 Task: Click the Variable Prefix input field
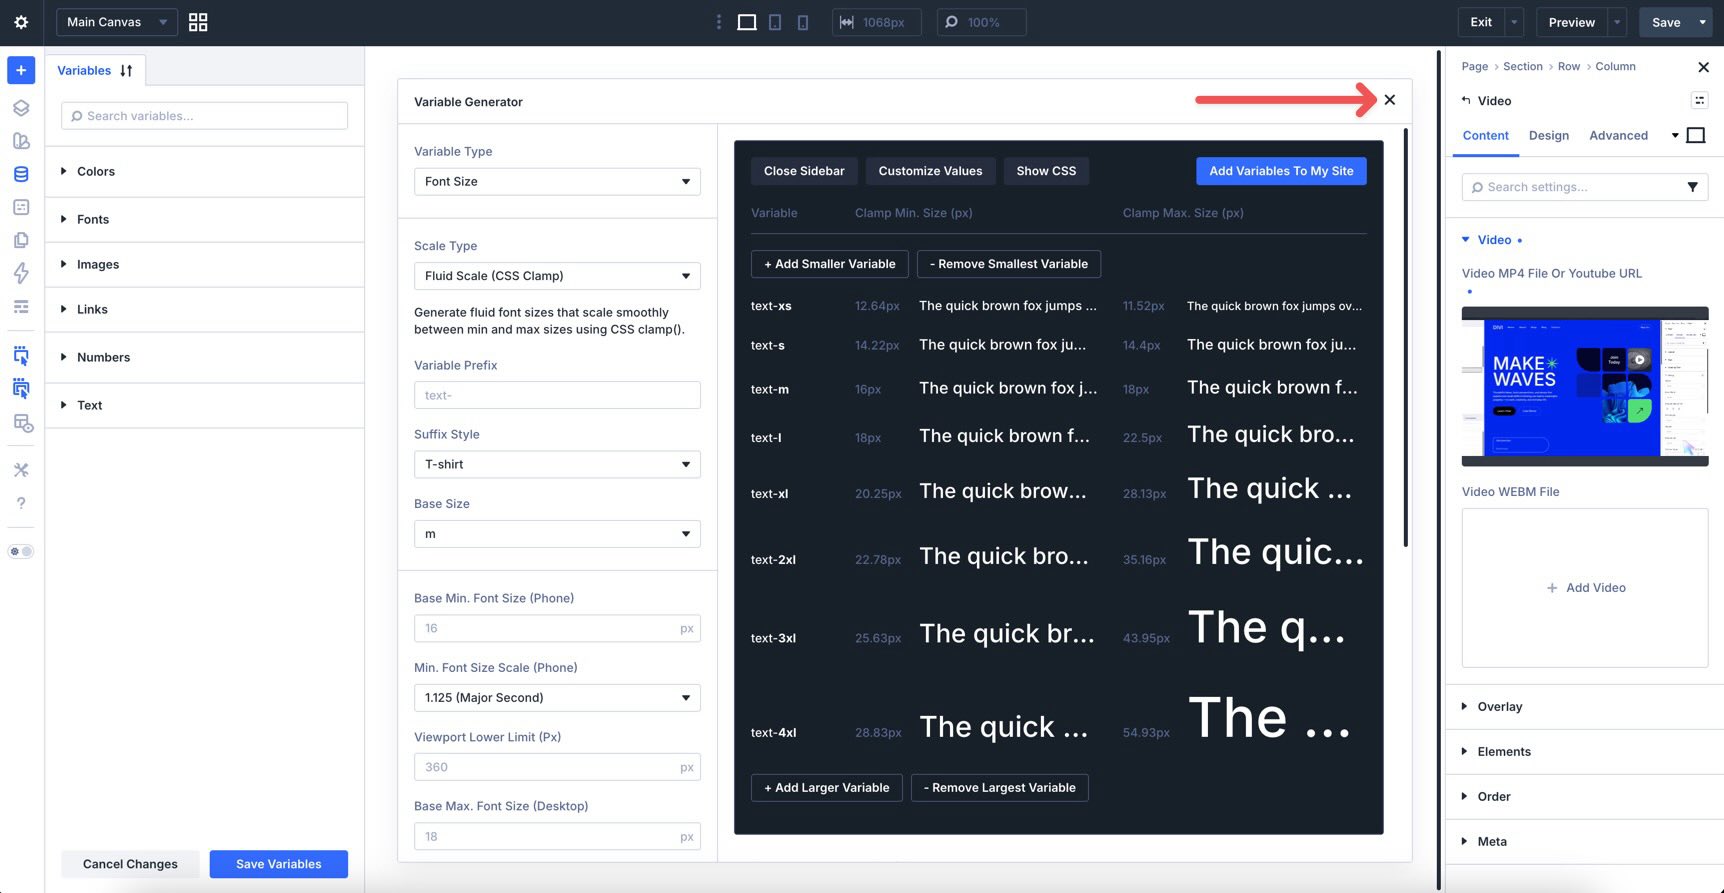click(x=557, y=395)
